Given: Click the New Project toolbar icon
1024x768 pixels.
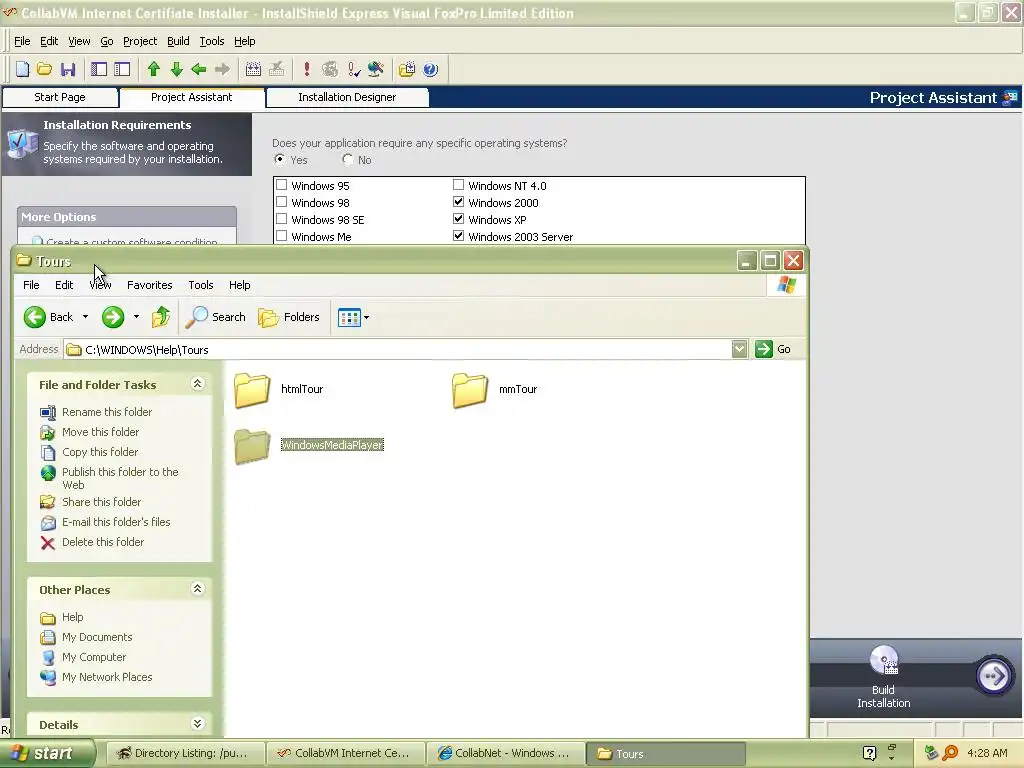Looking at the screenshot, I should pyautogui.click(x=22, y=69).
